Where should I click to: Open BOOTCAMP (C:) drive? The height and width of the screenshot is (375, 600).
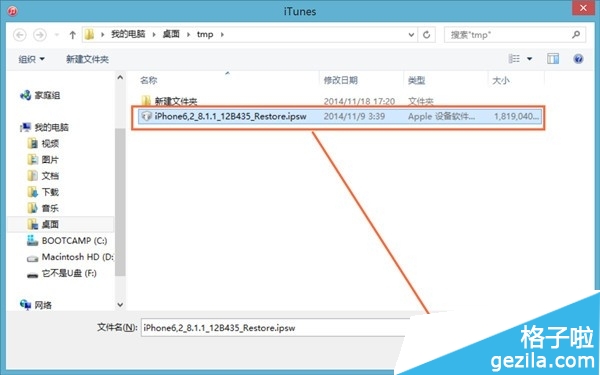click(74, 241)
